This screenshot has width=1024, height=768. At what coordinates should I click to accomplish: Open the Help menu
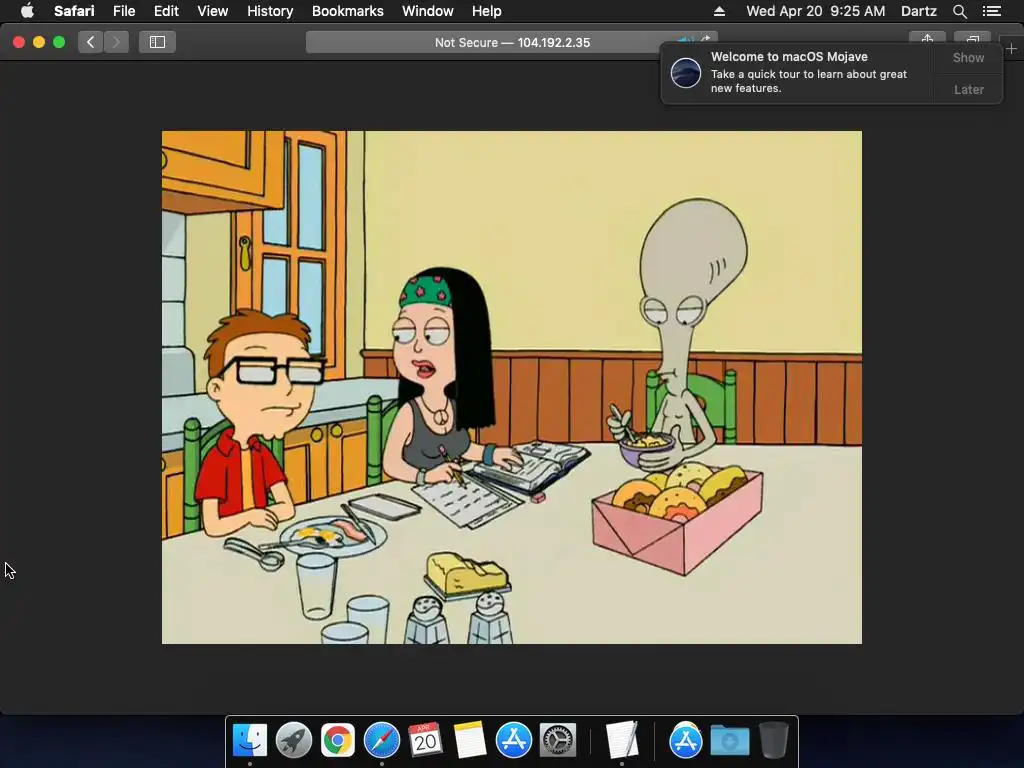(487, 11)
